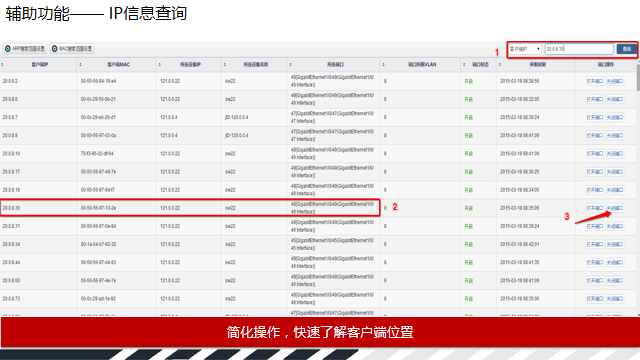Click the 客户端MAC column header
640x360 pixels.
pyautogui.click(x=118, y=64)
